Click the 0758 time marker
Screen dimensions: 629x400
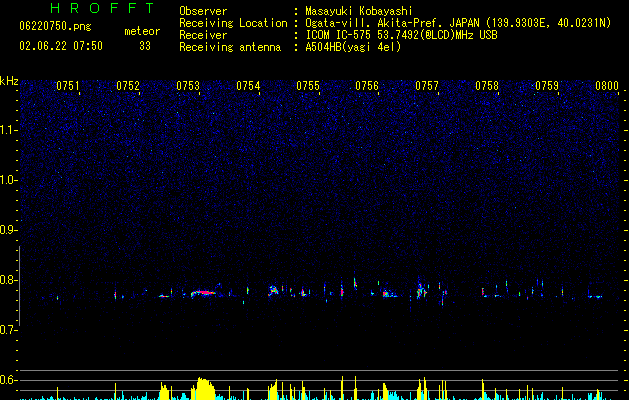coord(487,86)
